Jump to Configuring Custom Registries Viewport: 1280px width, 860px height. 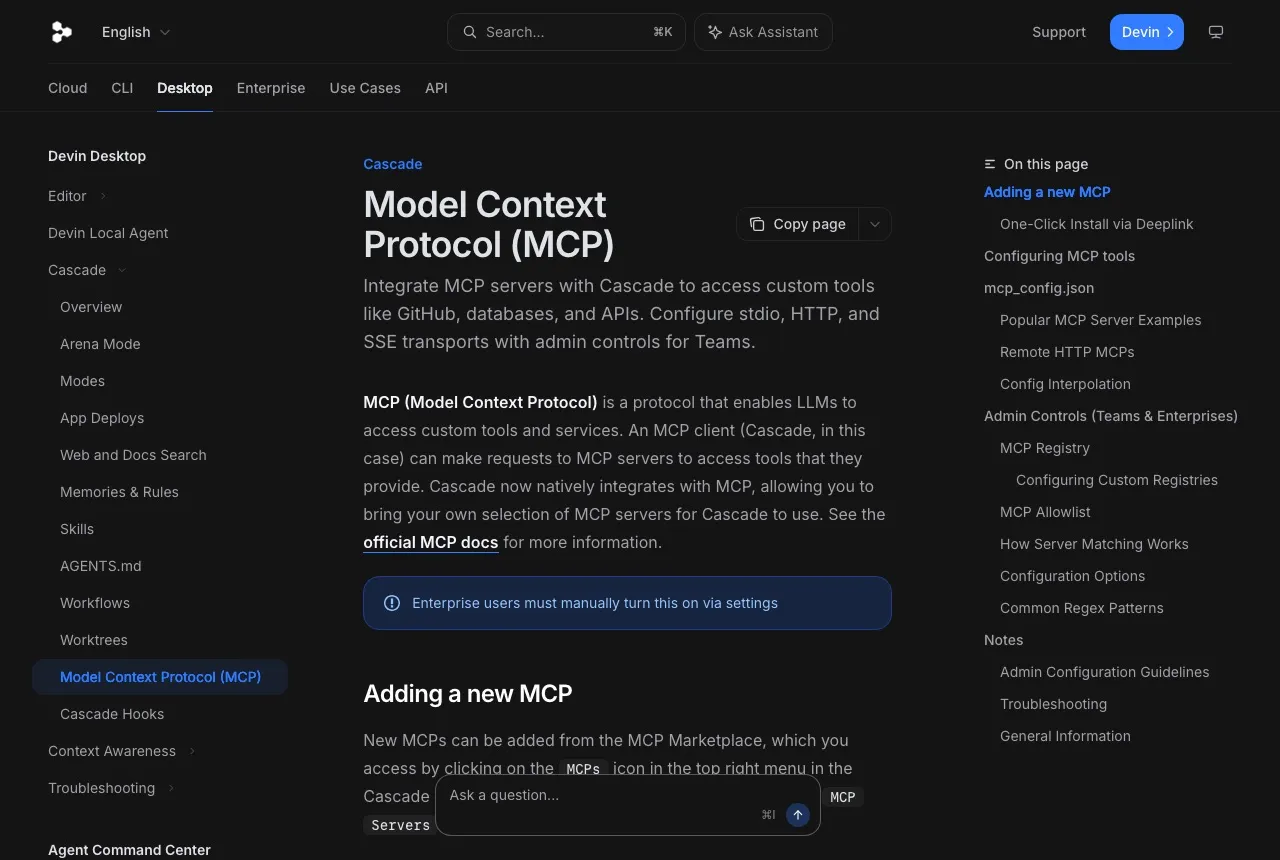pos(1117,480)
